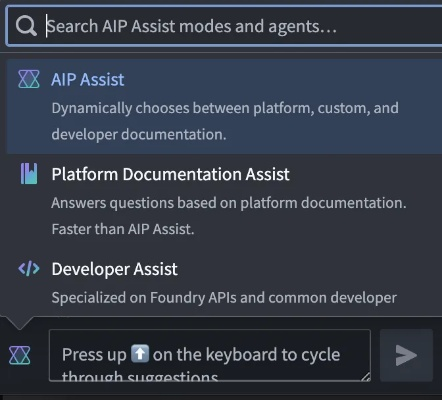Click the up arrow emoji in placeholder

[140, 354]
